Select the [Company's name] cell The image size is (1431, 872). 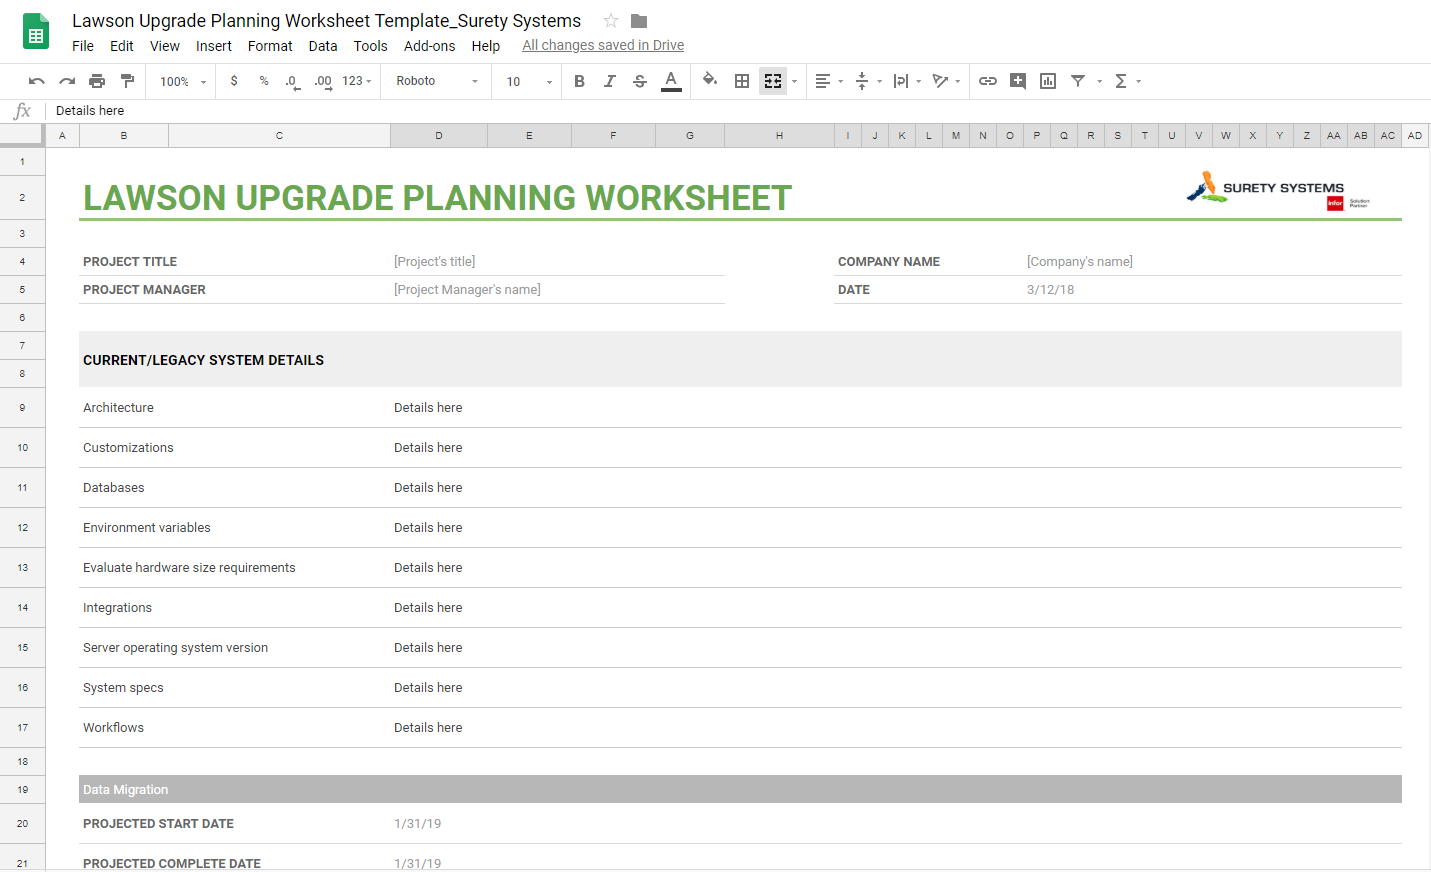[x=1212, y=262]
